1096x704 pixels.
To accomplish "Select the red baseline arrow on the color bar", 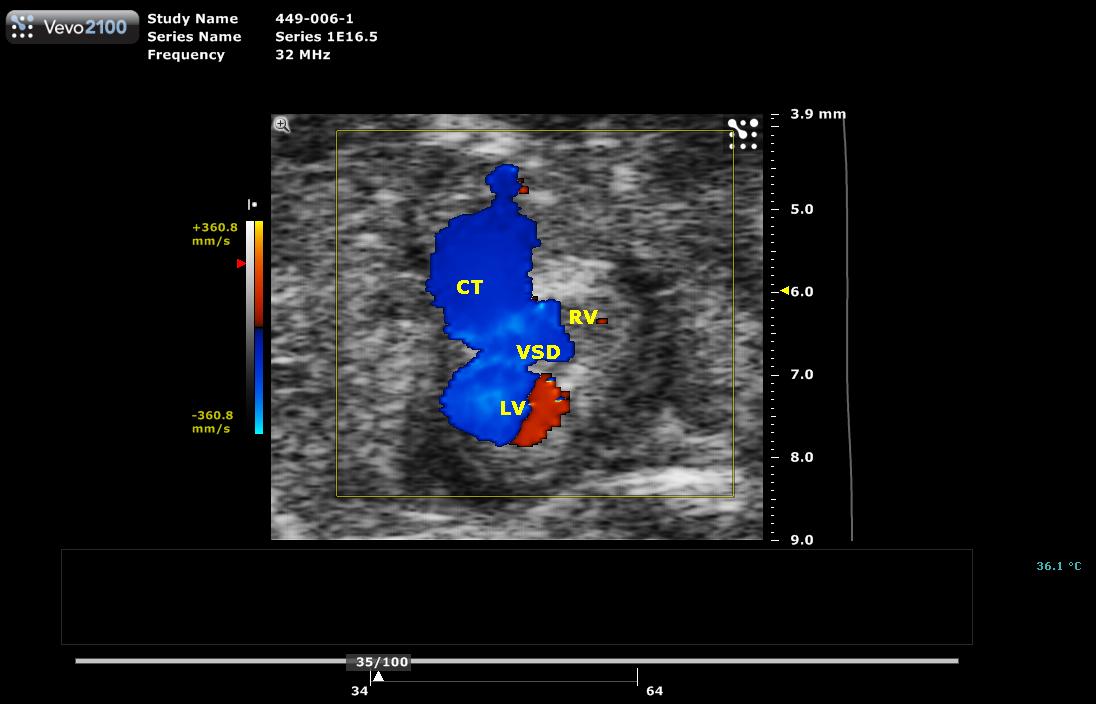I will 241,264.
